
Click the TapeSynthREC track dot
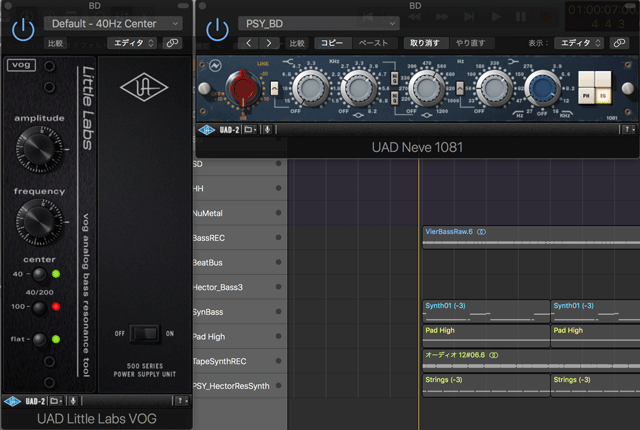[x=278, y=361]
